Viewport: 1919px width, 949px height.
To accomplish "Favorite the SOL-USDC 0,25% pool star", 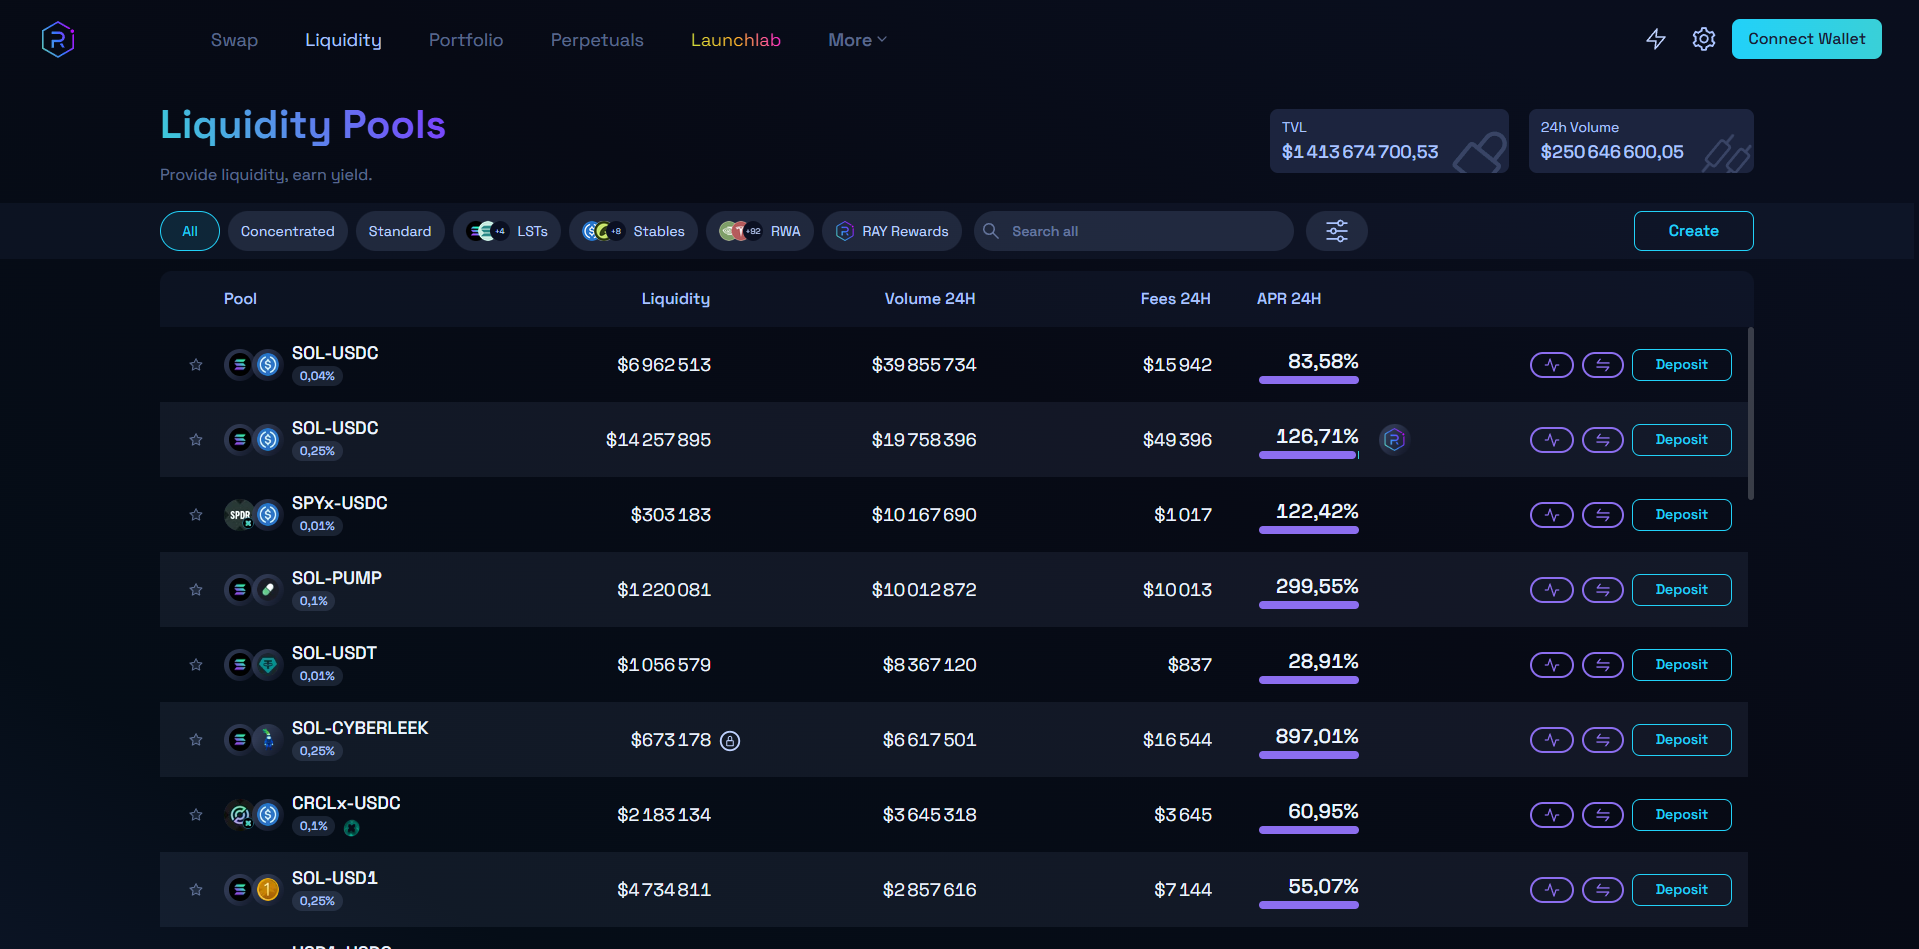I will pyautogui.click(x=196, y=440).
